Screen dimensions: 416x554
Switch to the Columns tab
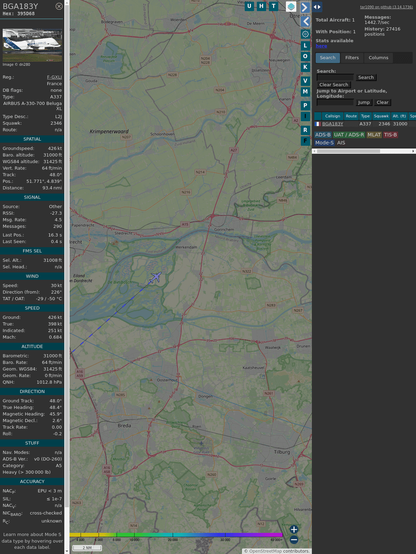tap(378, 58)
